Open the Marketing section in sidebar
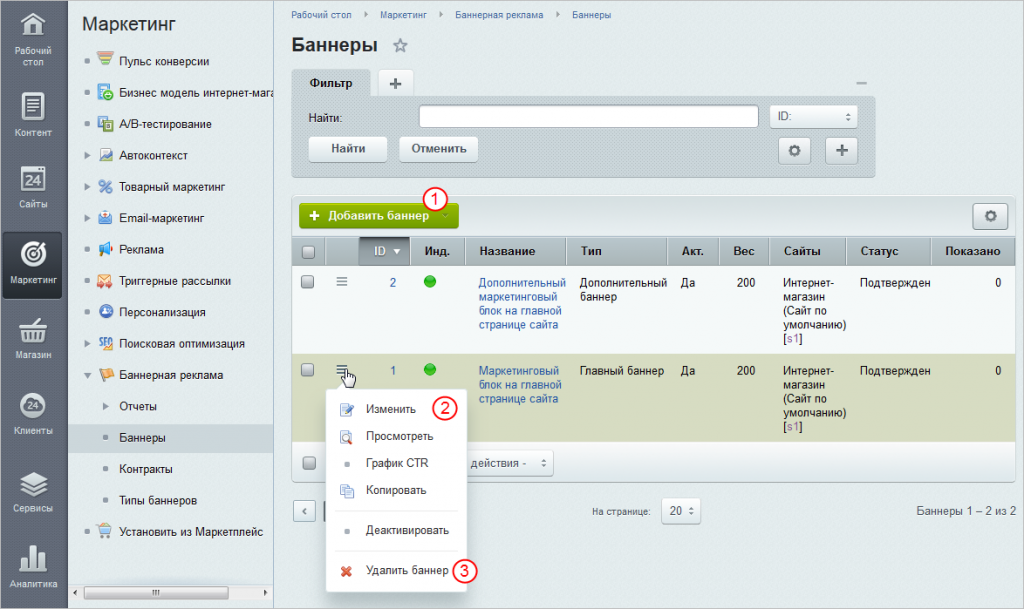Image resolution: width=1024 pixels, height=609 pixels. tap(33, 263)
